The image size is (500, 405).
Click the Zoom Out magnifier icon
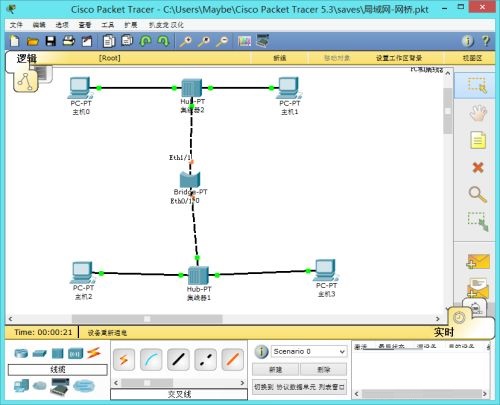222,41
